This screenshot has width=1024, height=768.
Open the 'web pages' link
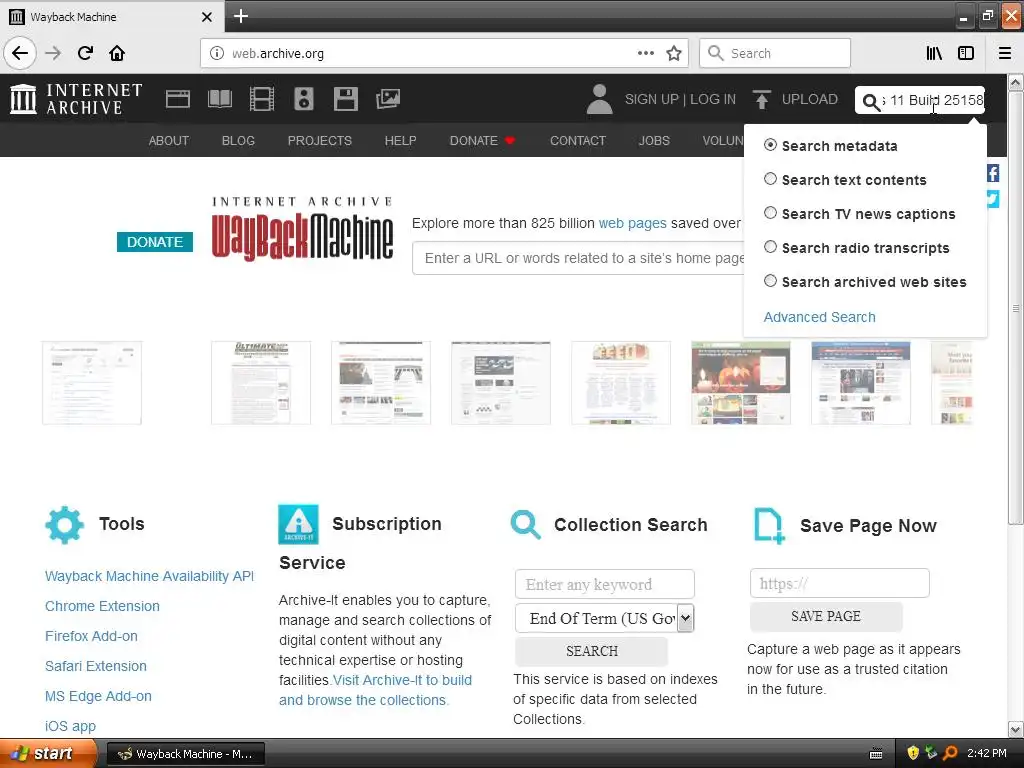tap(633, 223)
